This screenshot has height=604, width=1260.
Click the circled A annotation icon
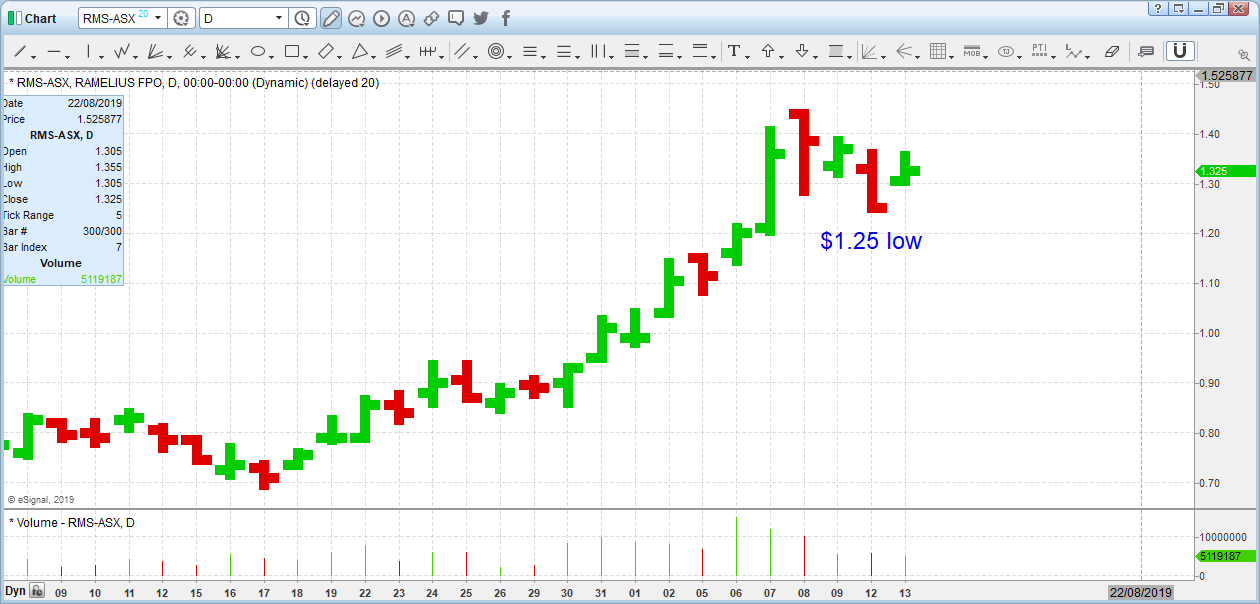click(406, 18)
